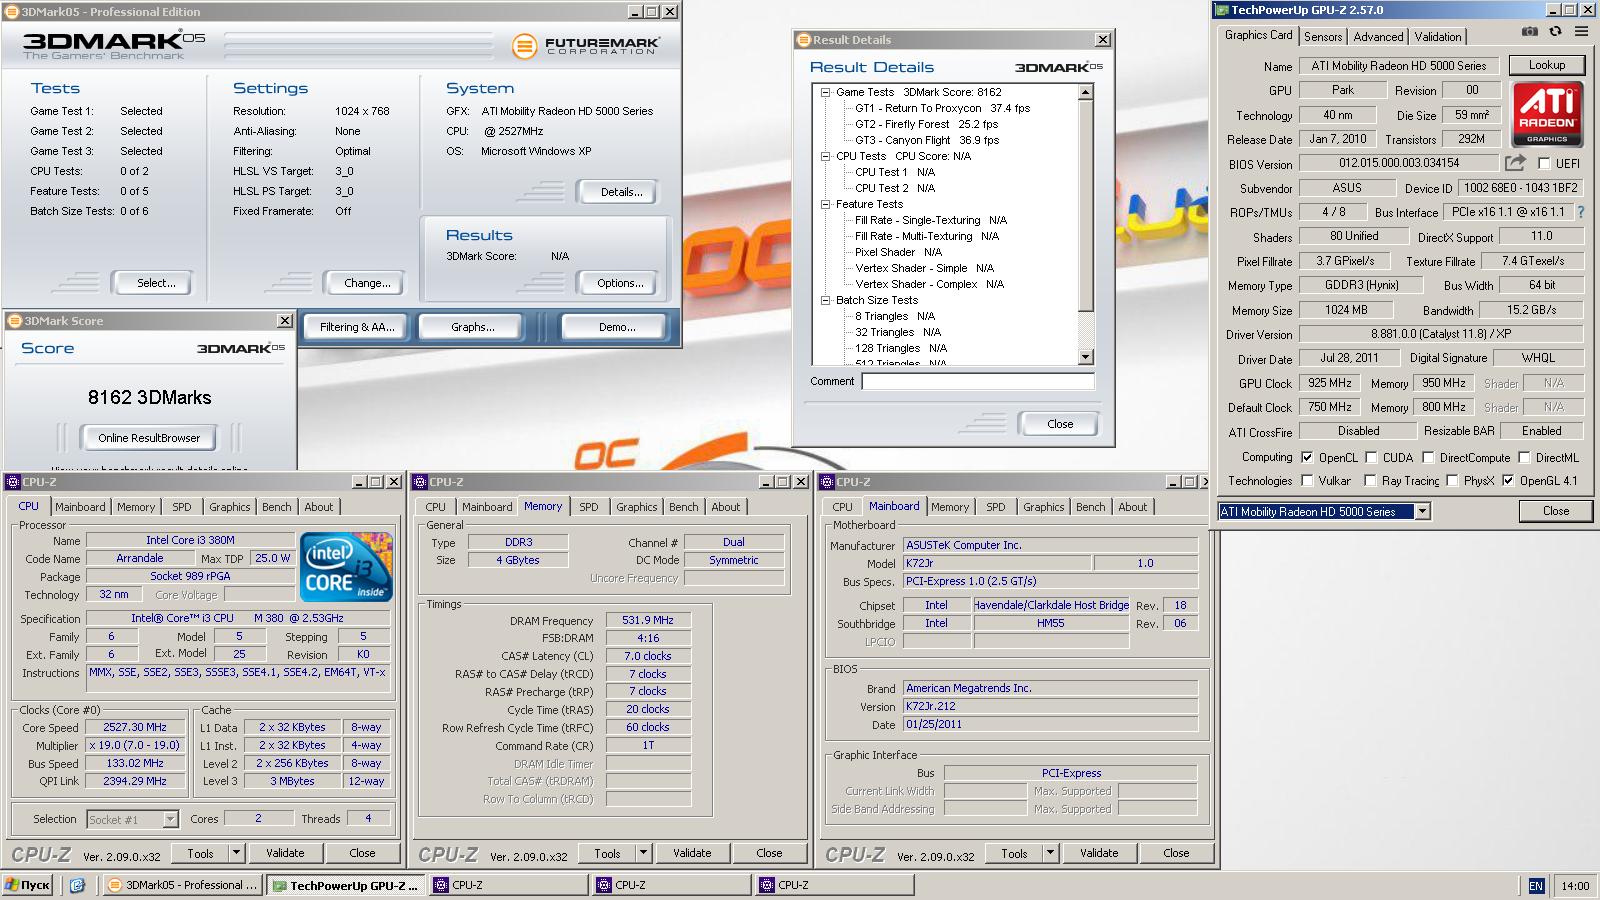Image resolution: width=1600 pixels, height=900 pixels.
Task: Switch to the Advanced tab in GPU-Z
Action: pyautogui.click(x=1378, y=36)
